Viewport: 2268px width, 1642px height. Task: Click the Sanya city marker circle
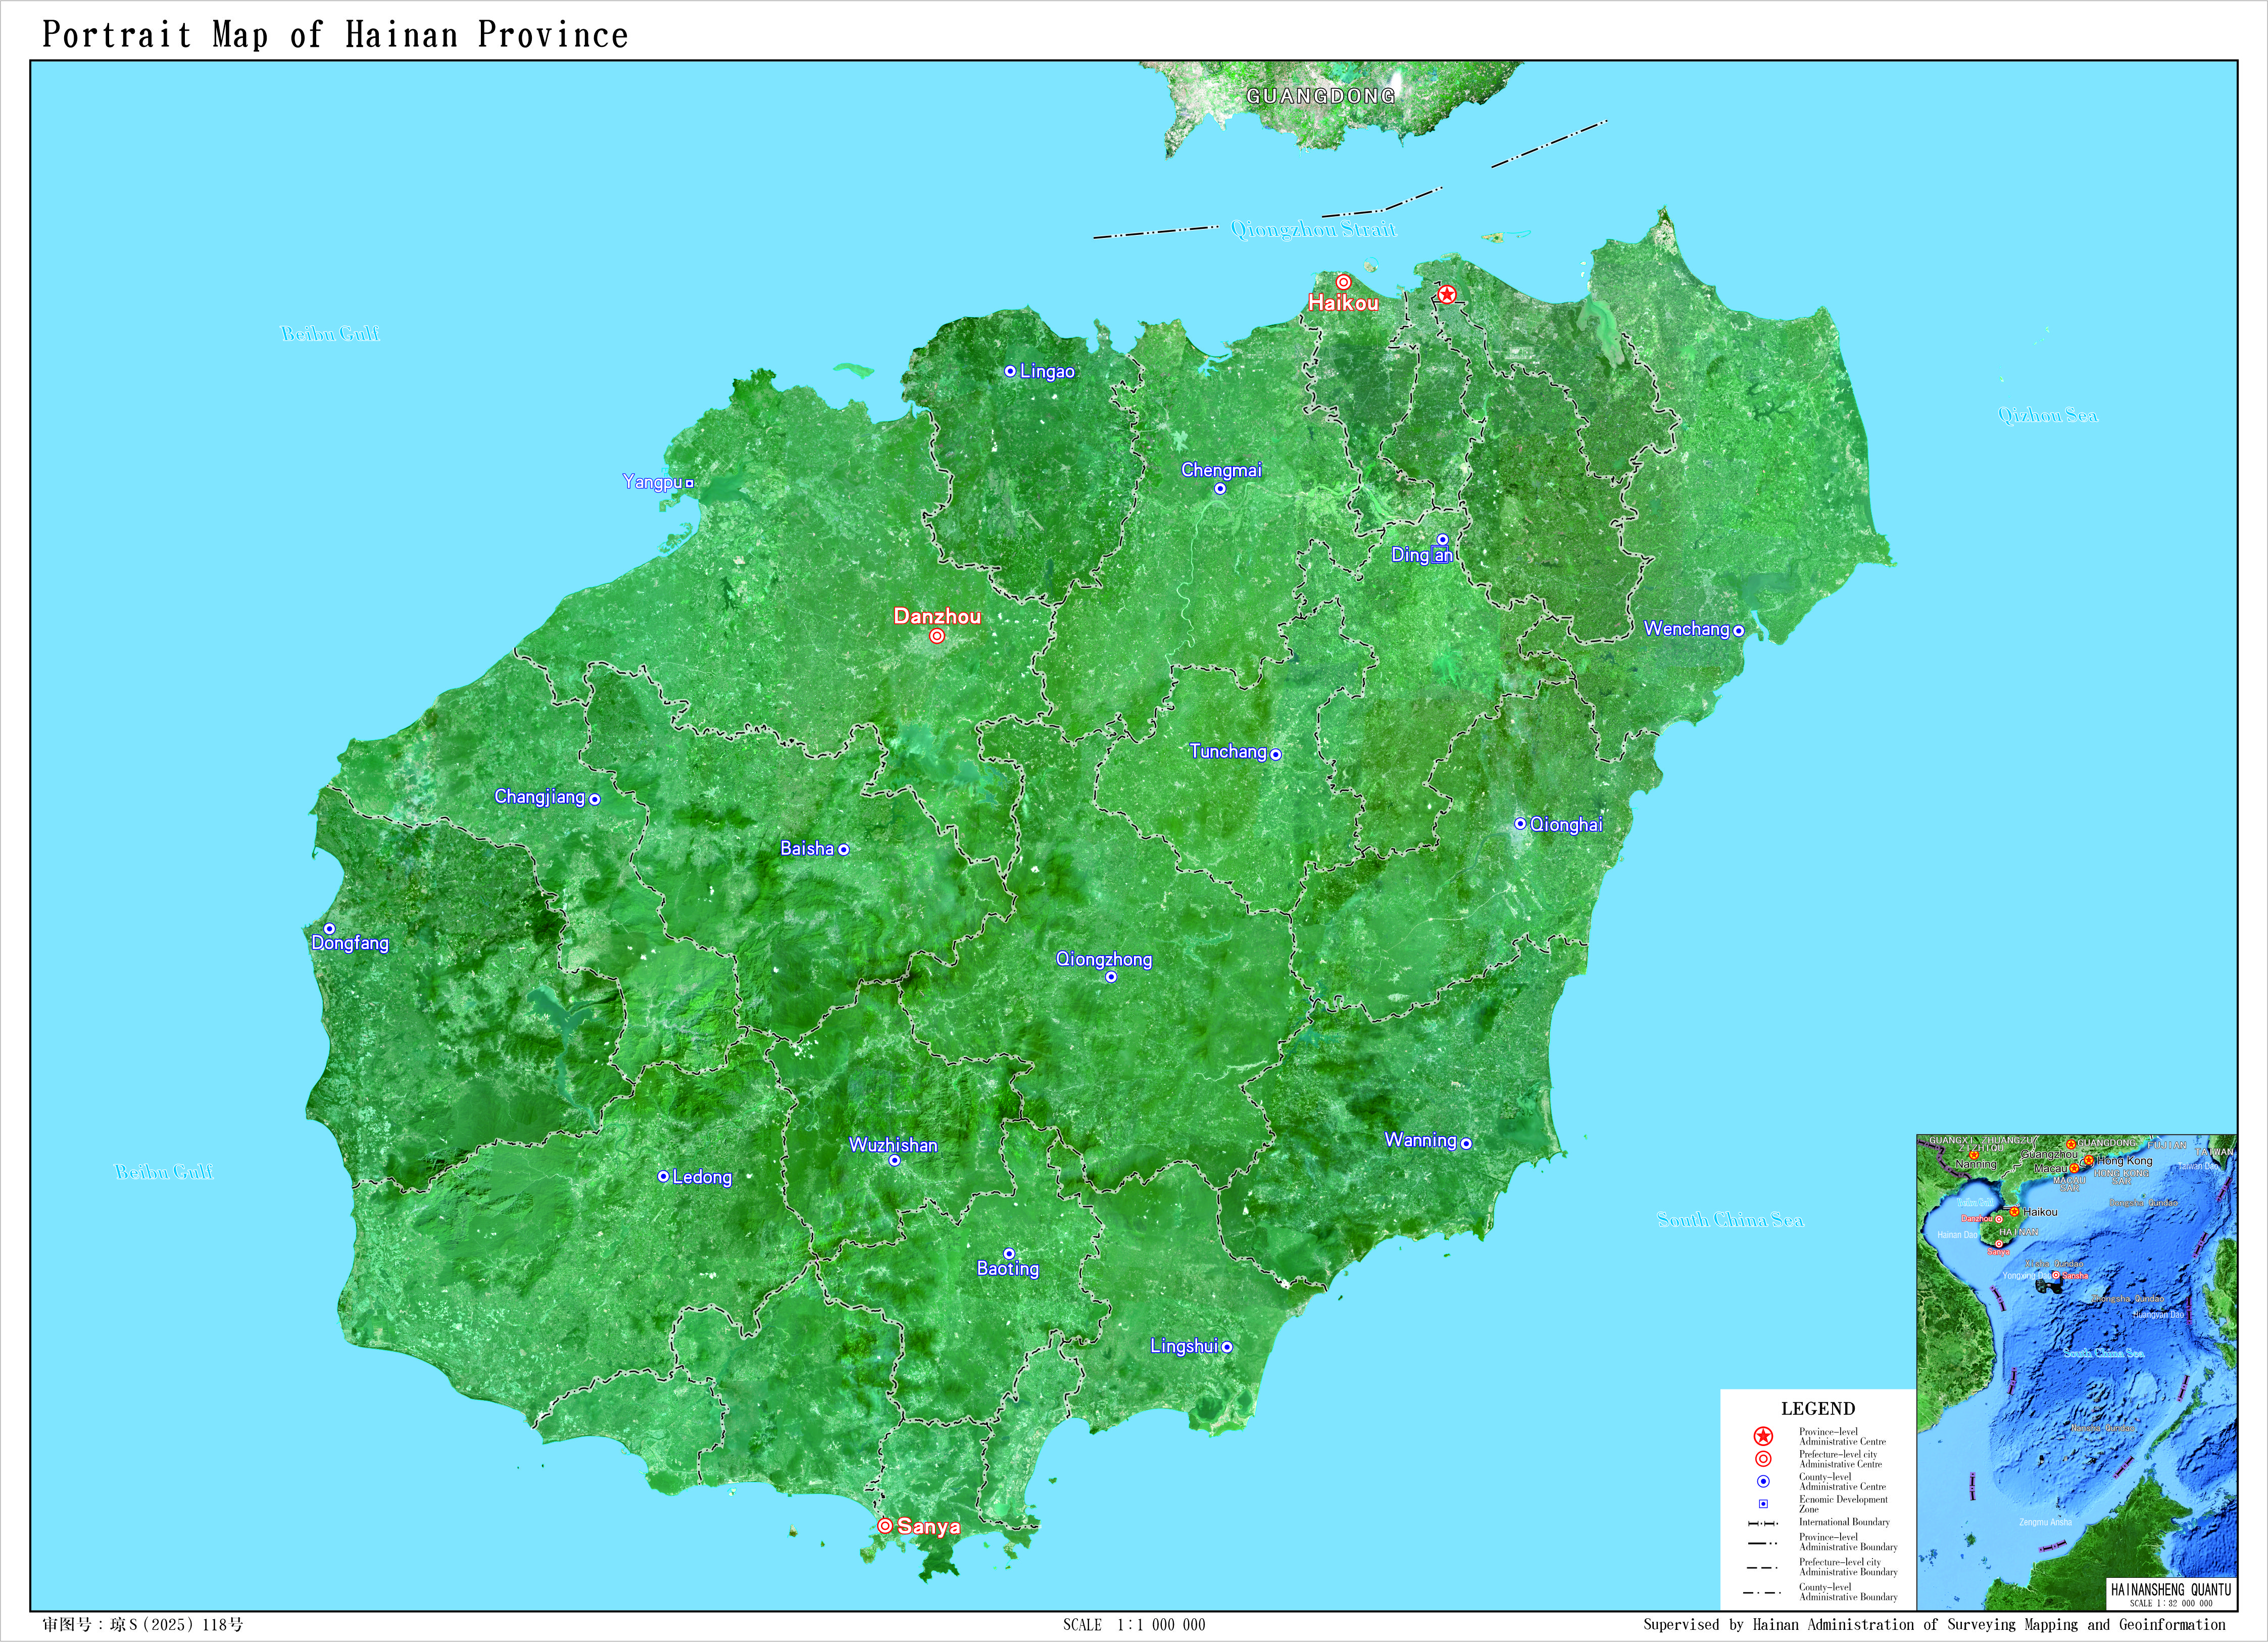pyautogui.click(x=885, y=1526)
